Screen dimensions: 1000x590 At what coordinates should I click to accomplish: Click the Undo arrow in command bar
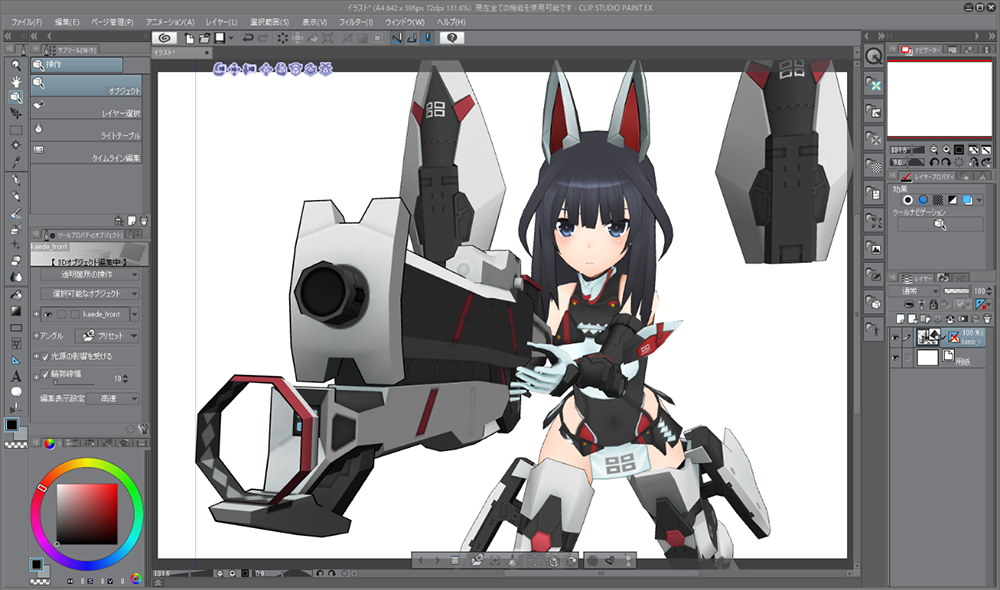248,38
